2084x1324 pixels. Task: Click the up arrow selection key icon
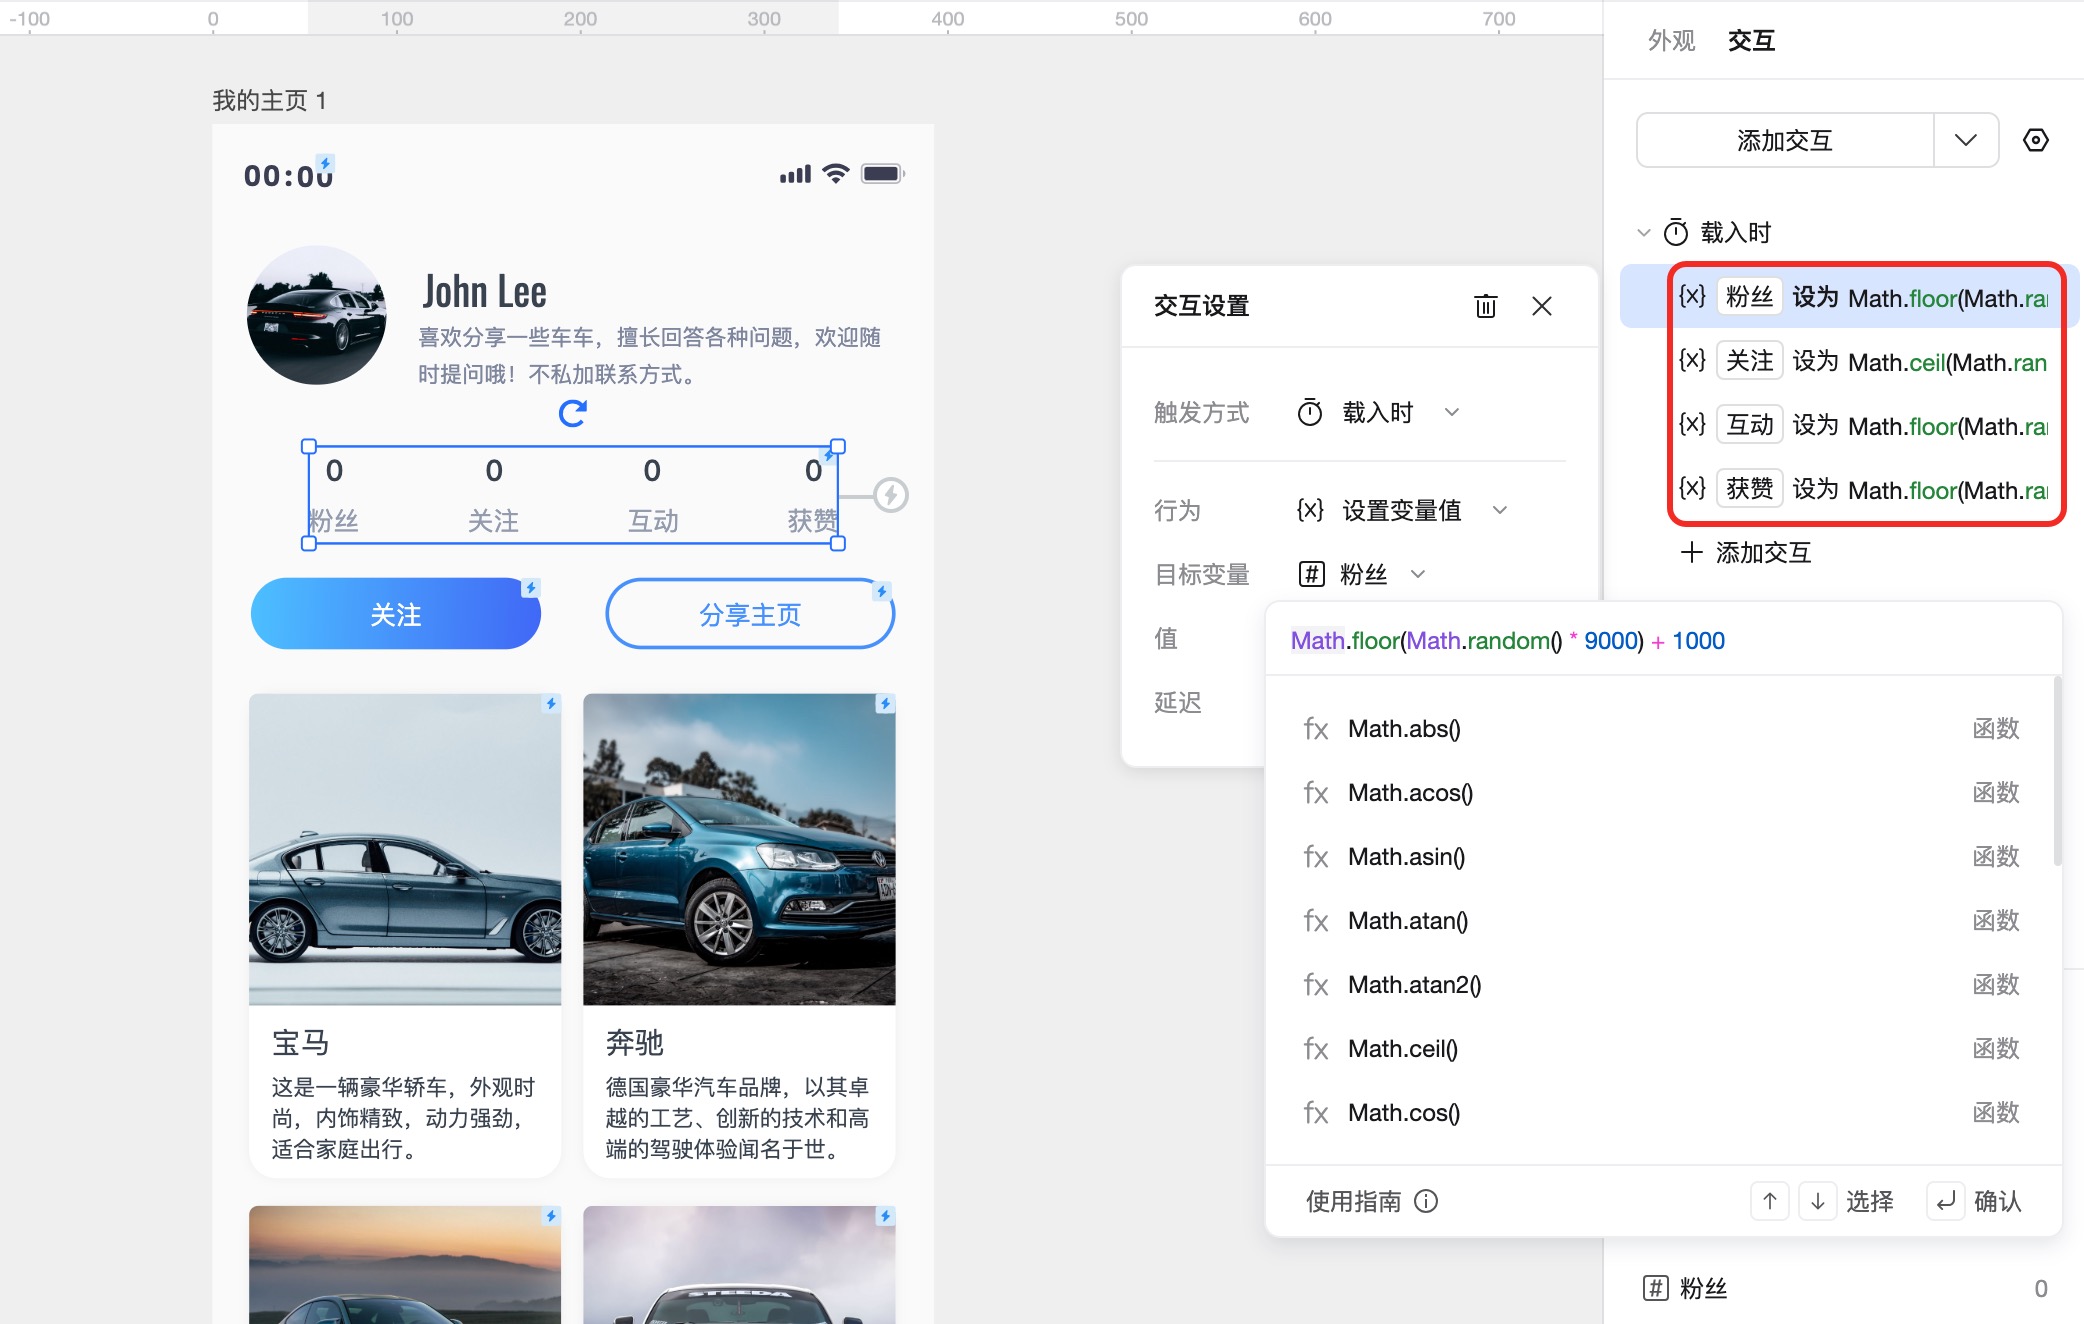(1769, 1201)
